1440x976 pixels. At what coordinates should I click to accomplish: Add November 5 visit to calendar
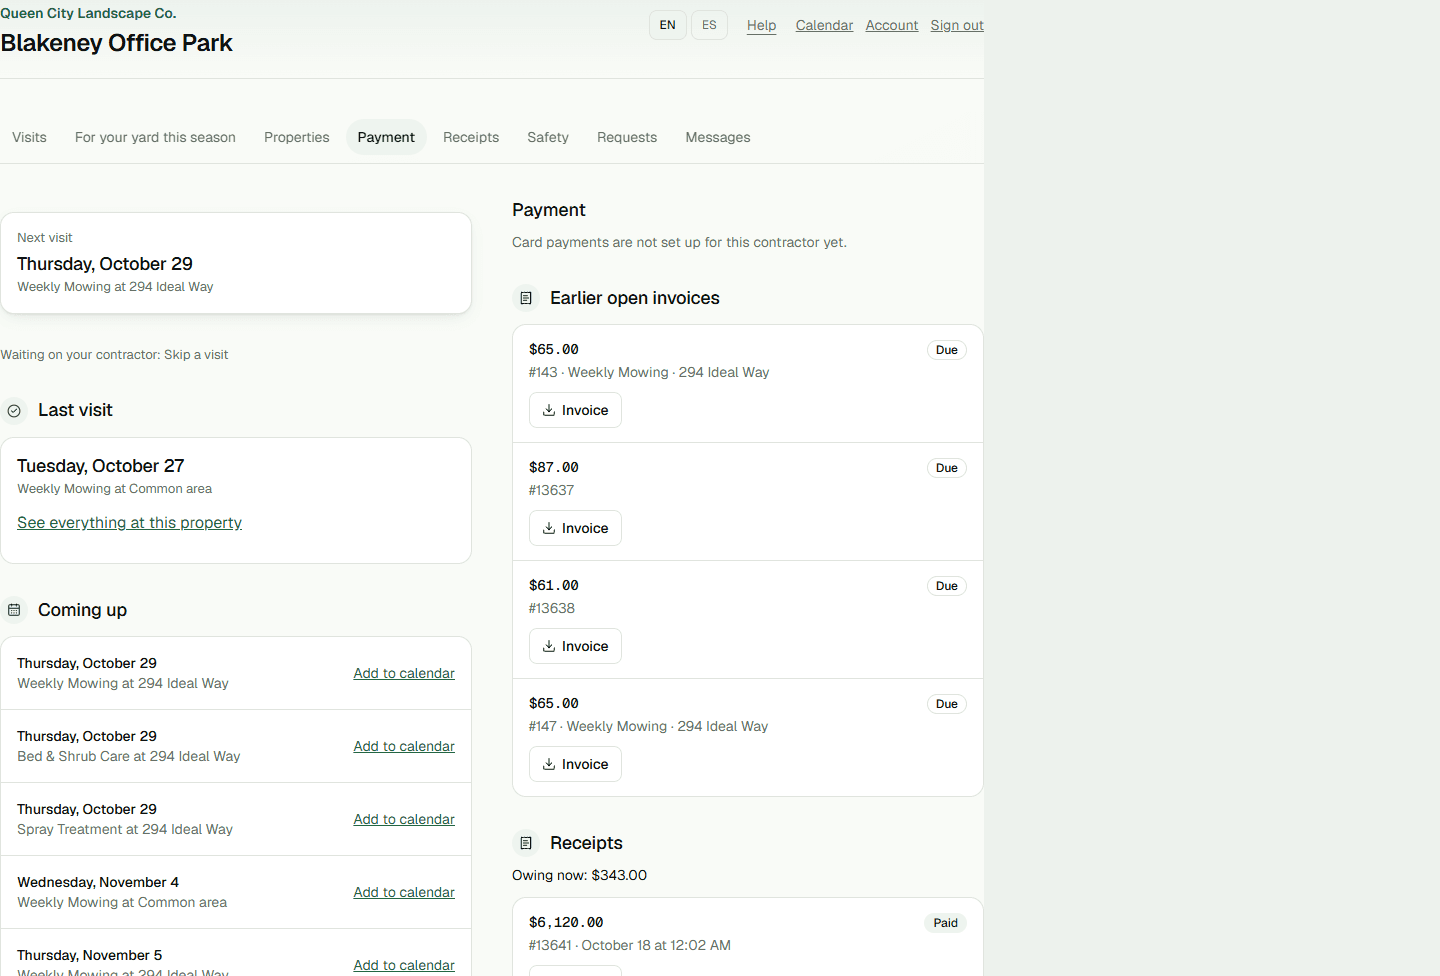404,965
